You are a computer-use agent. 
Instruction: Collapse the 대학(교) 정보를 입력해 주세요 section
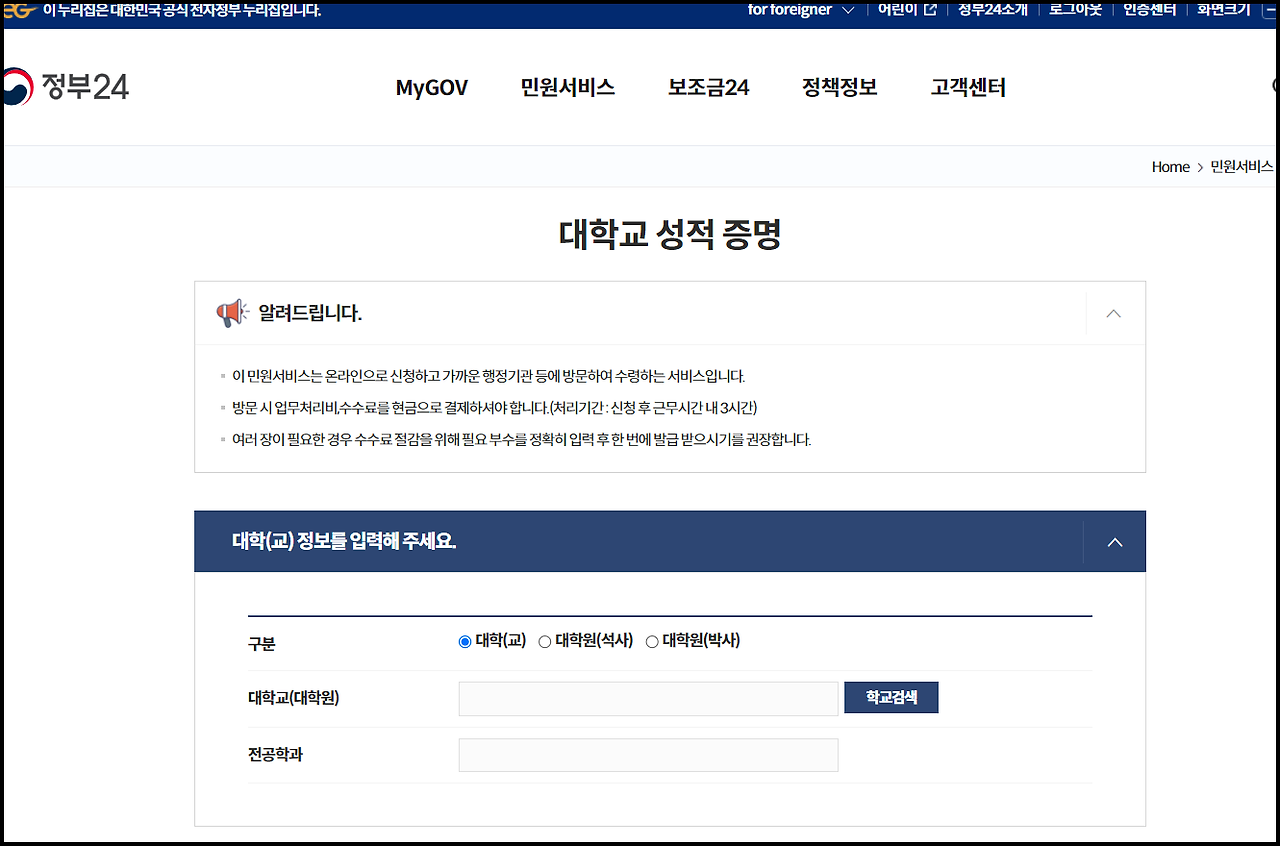pos(1115,542)
